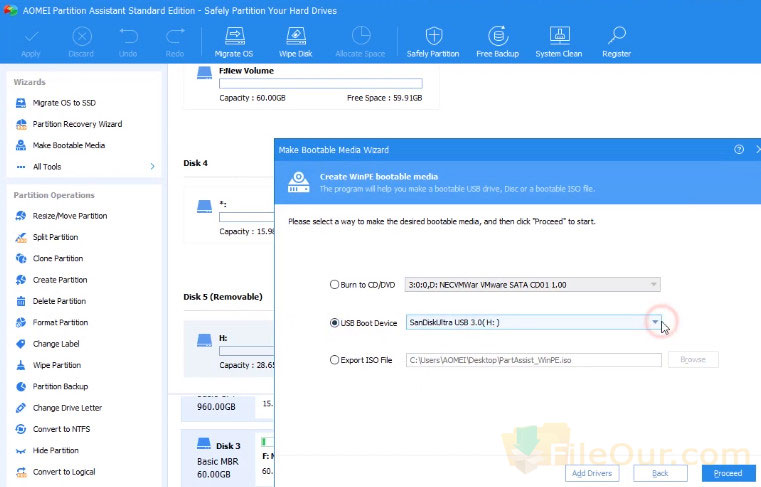Expand the All Tools submenu arrow

point(152,167)
